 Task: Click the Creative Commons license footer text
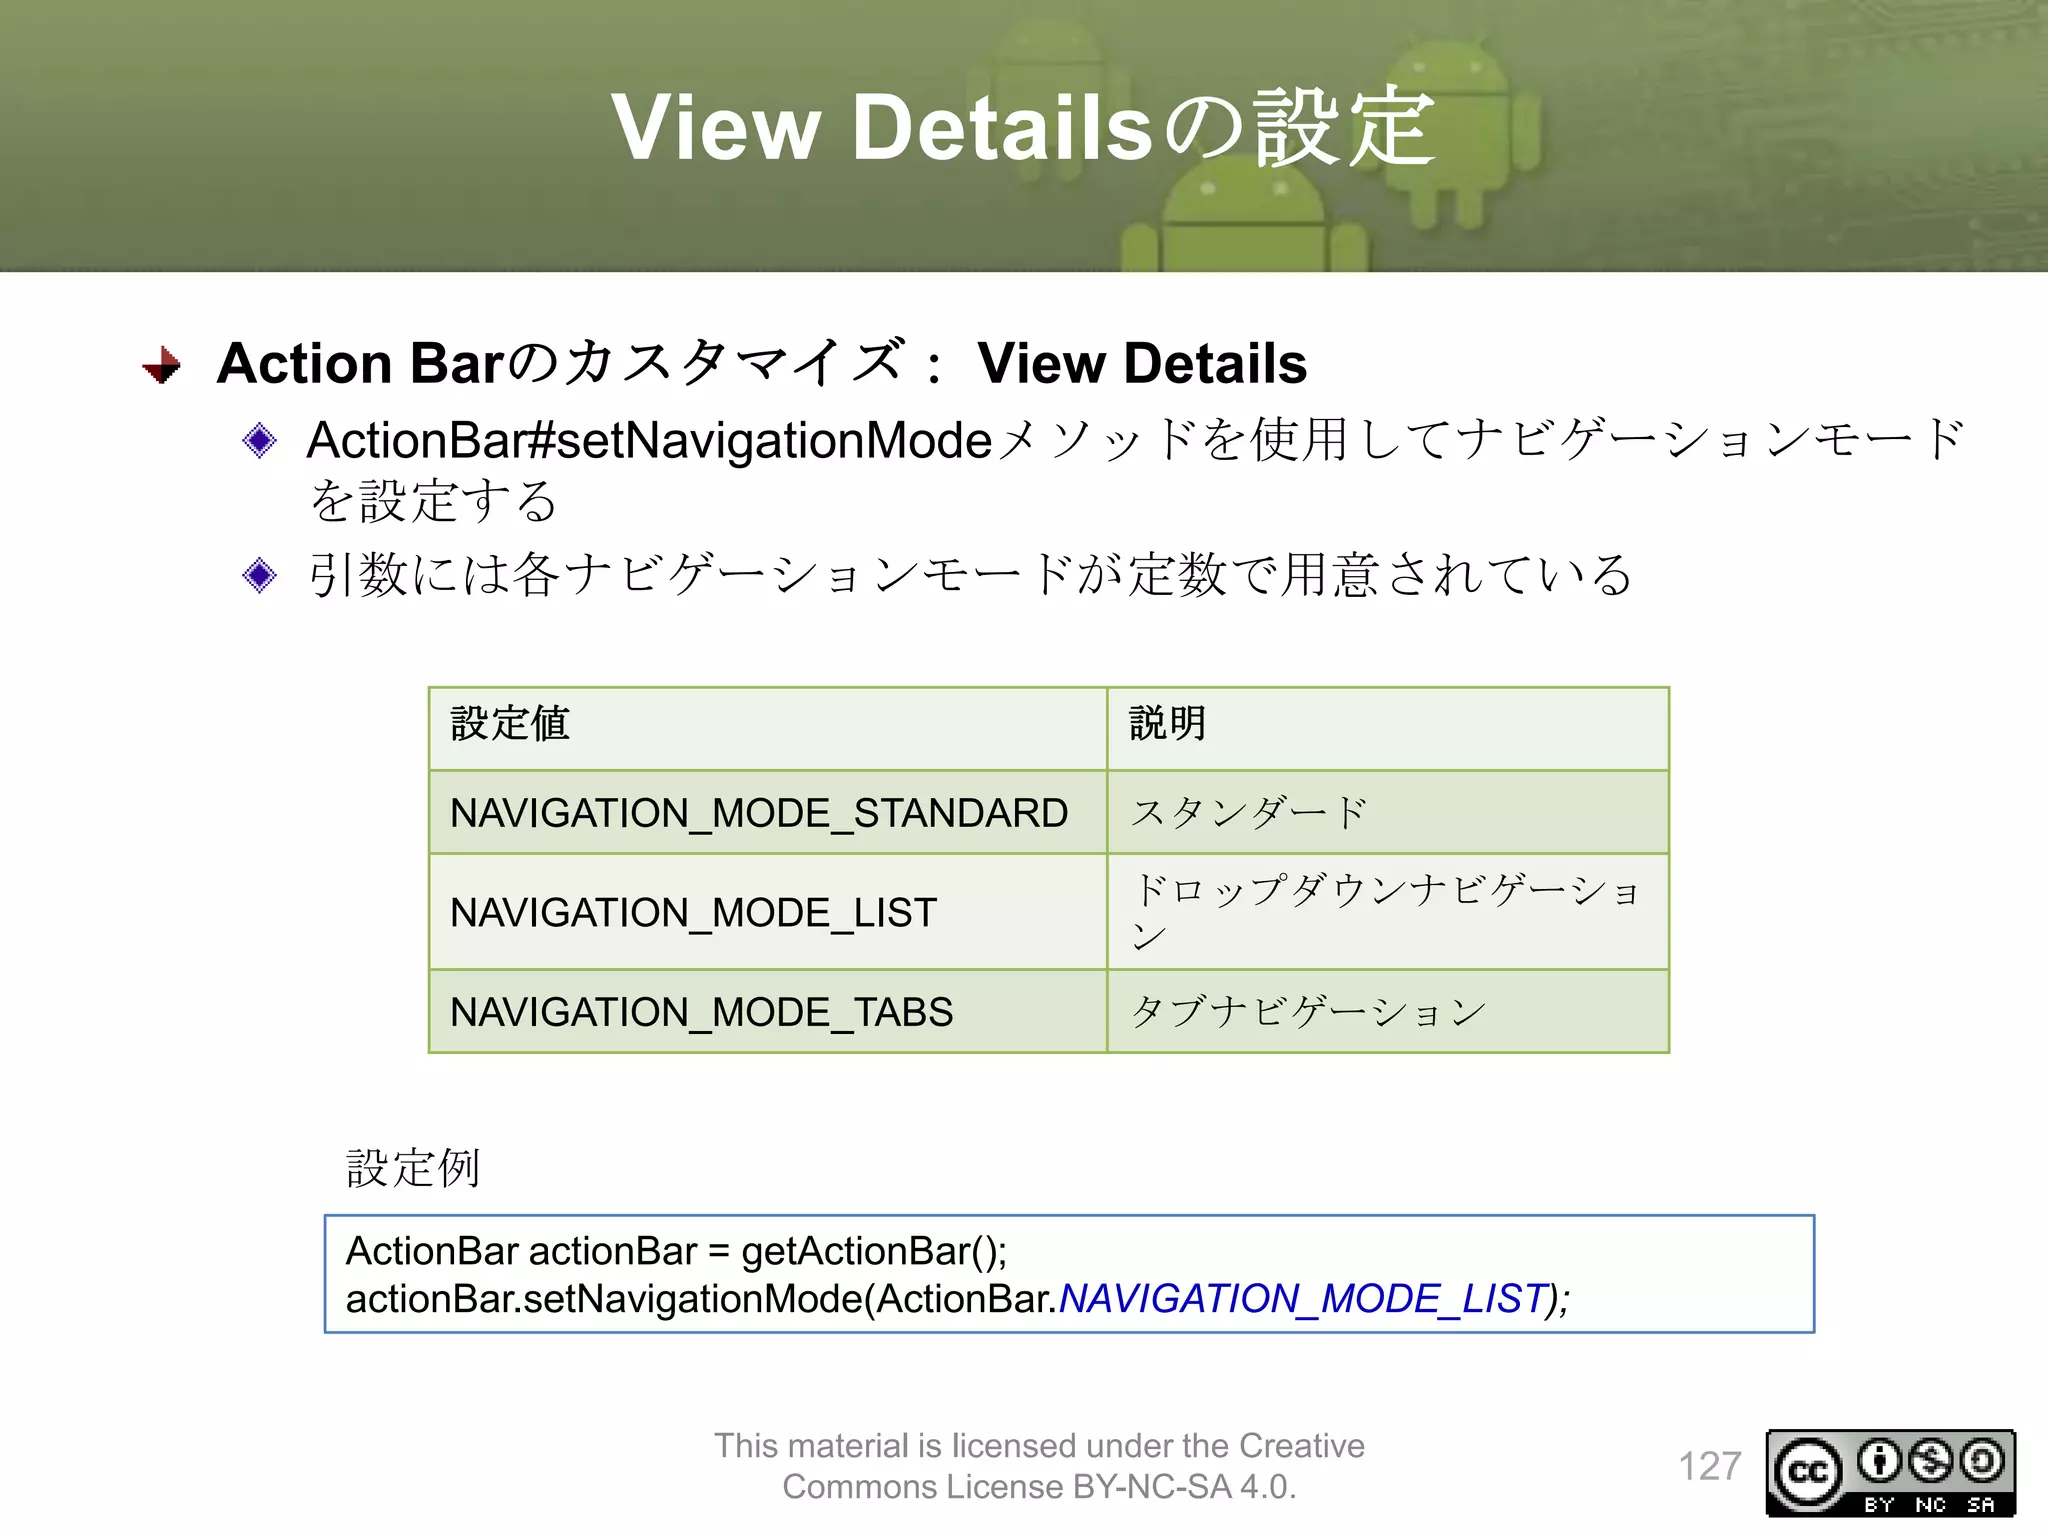pyautogui.click(x=1039, y=1466)
